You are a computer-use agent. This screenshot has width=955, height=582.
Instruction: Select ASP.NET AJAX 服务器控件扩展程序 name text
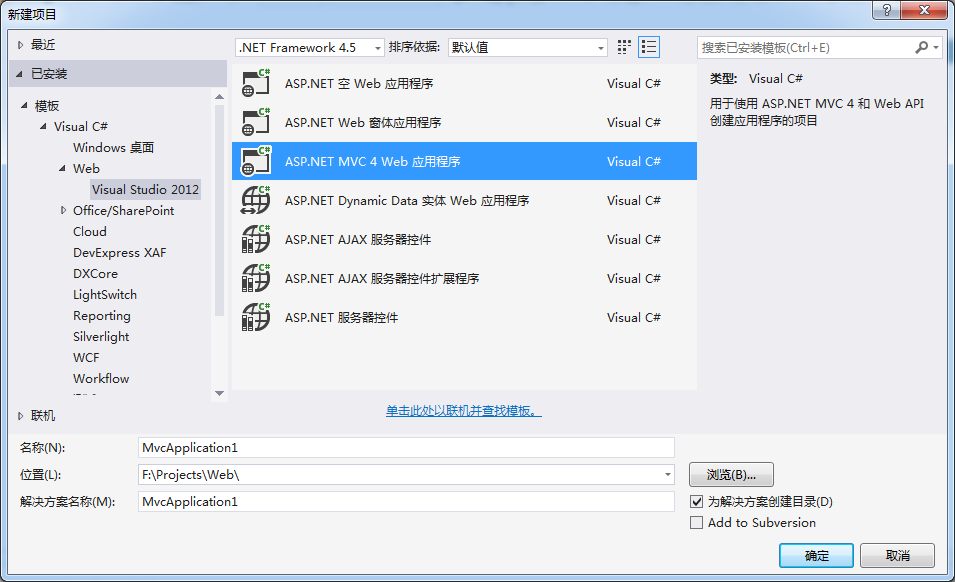[382, 278]
